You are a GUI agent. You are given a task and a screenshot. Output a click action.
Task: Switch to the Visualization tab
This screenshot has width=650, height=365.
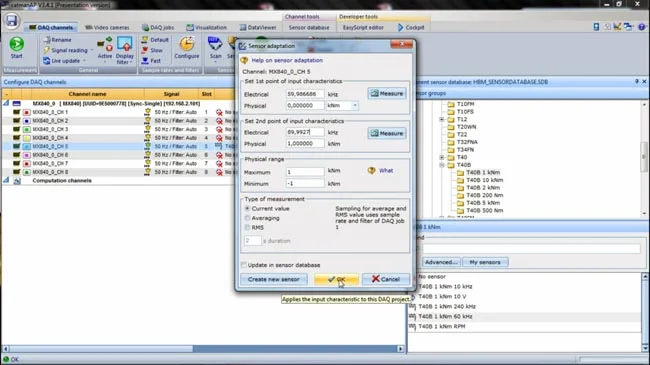206,27
